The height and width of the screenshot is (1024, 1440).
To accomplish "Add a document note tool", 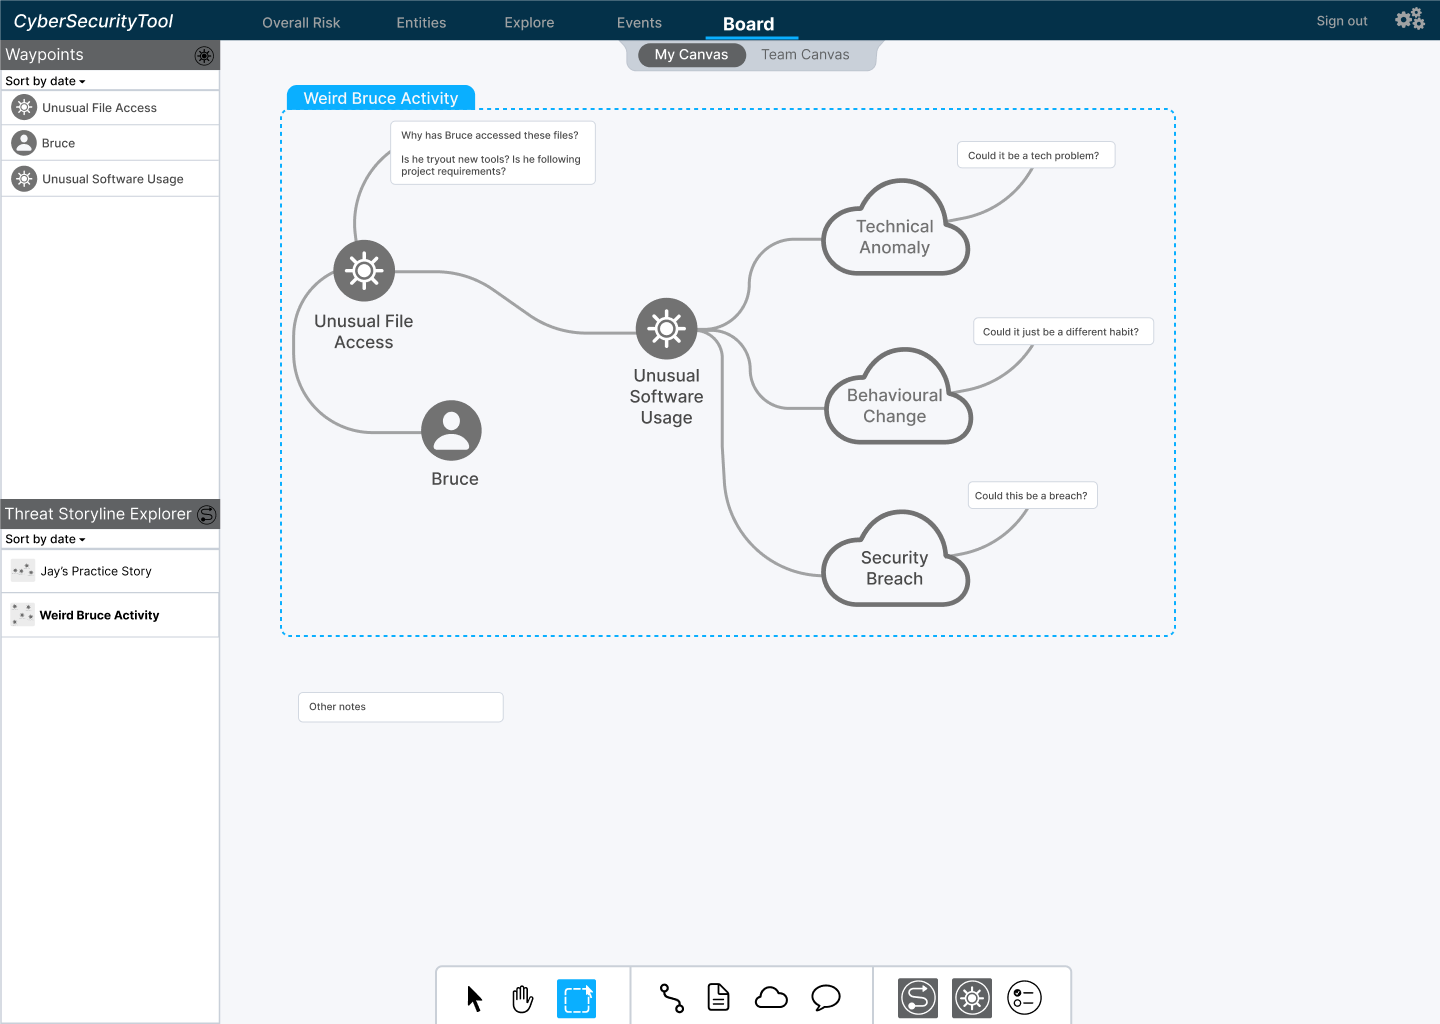I will (719, 998).
